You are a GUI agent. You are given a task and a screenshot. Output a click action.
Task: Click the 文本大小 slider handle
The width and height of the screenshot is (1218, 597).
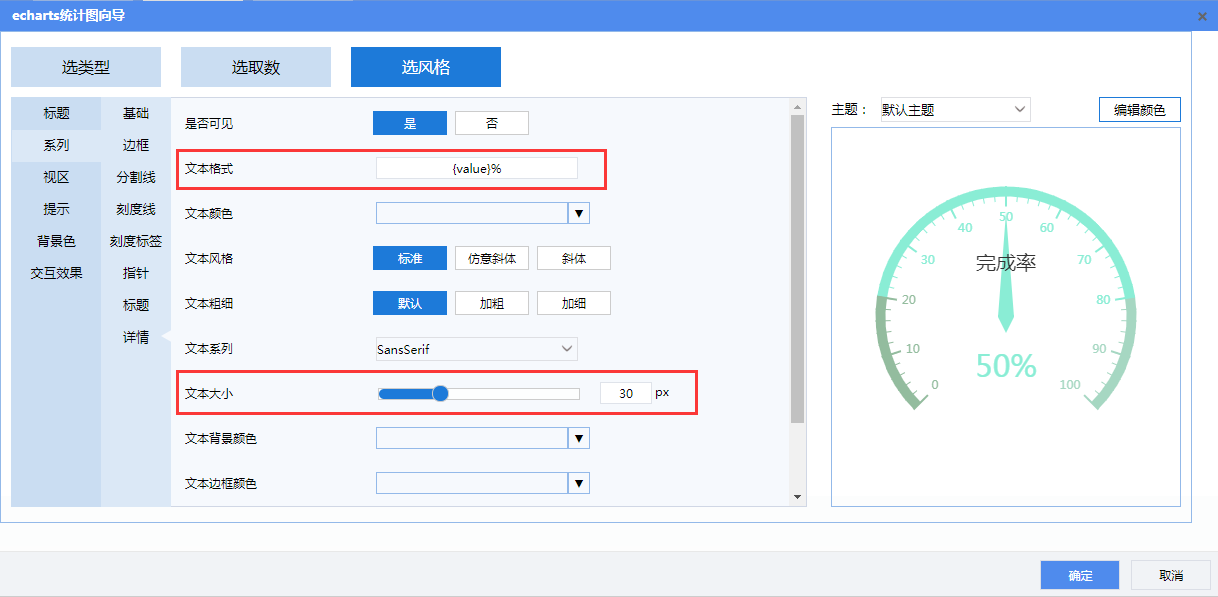click(x=440, y=394)
